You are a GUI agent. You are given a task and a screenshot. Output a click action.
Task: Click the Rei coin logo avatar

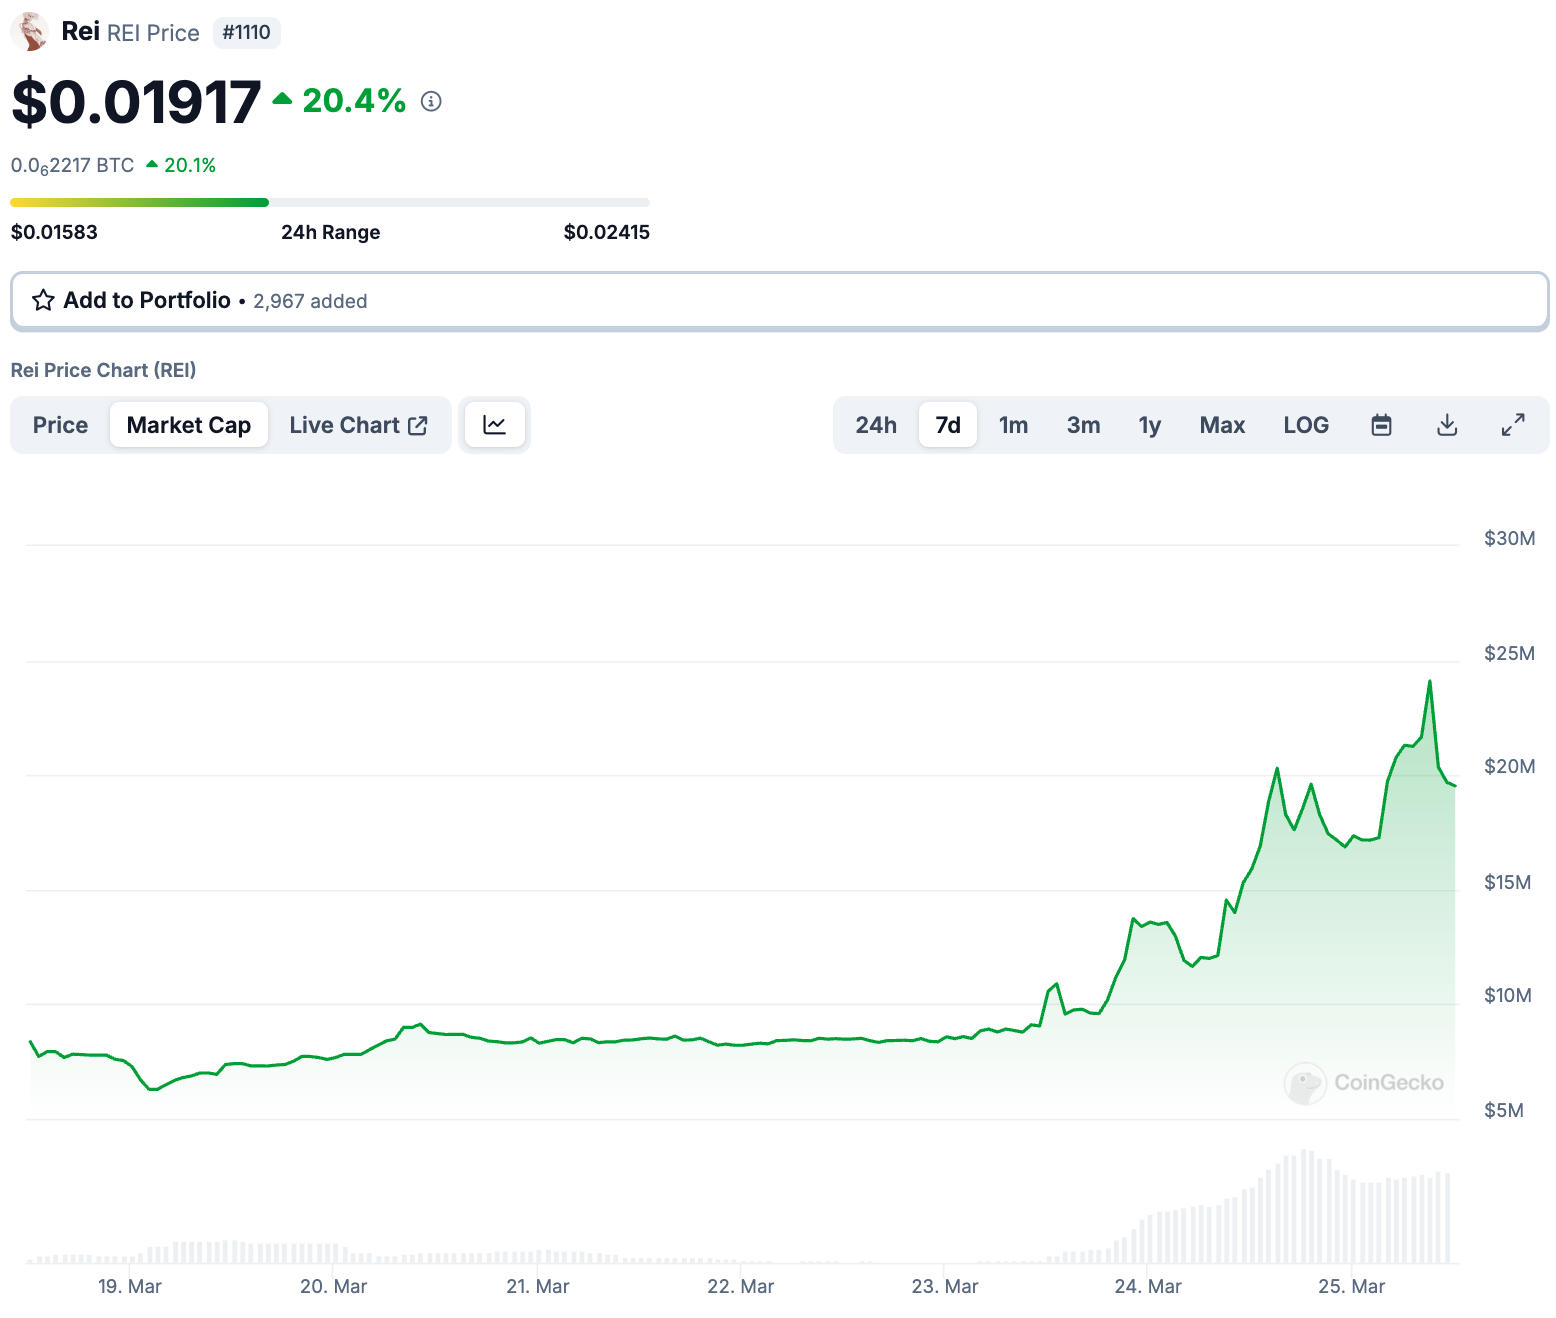[30, 32]
